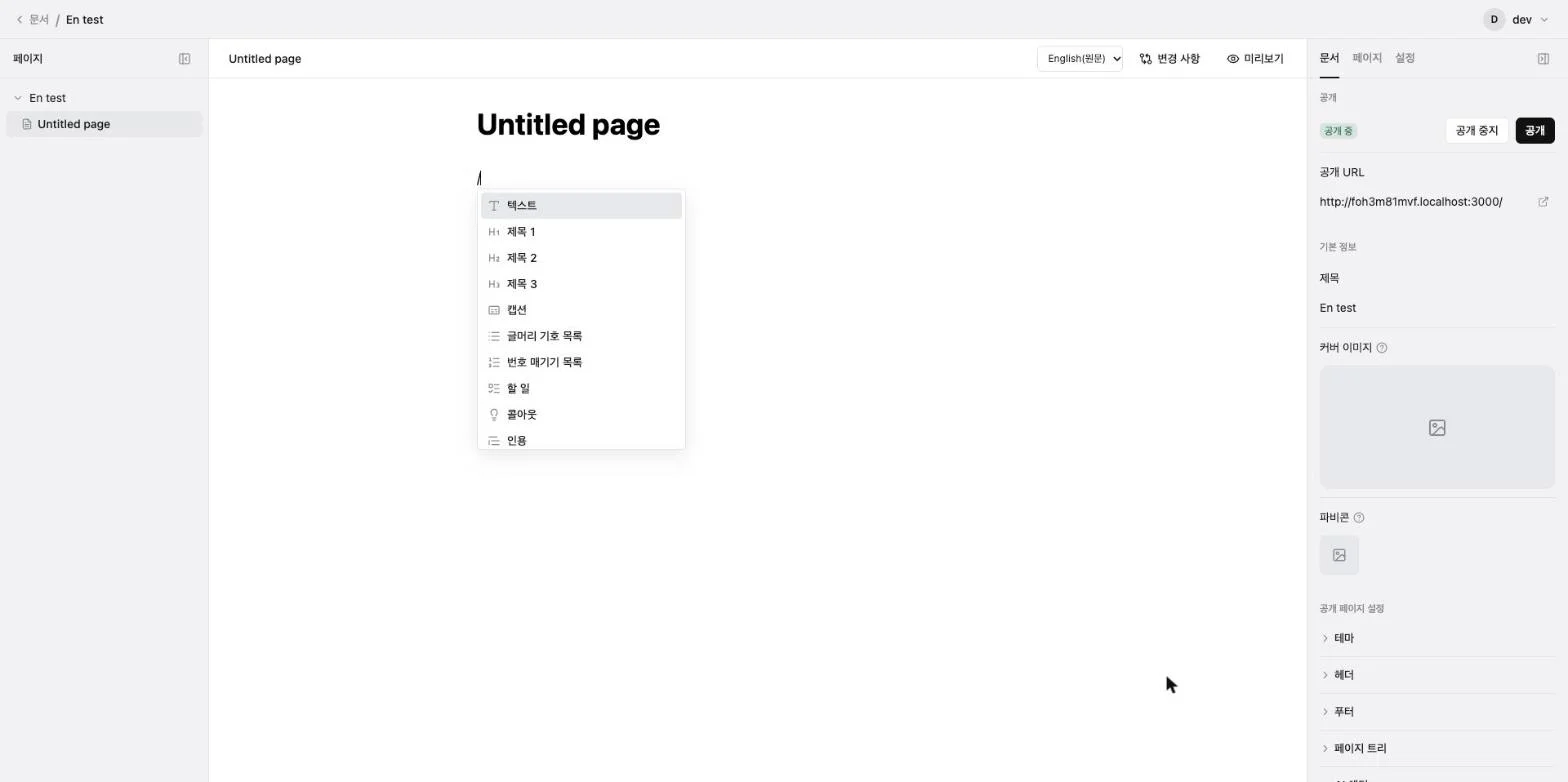This screenshot has width=1568, height=782.
Task: Click the D user avatar
Action: click(1494, 20)
